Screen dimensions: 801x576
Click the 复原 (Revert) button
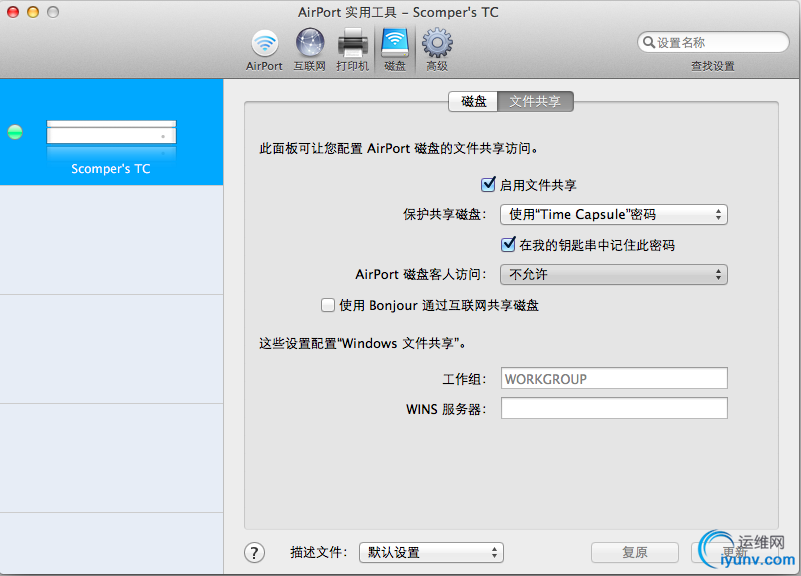coord(635,553)
